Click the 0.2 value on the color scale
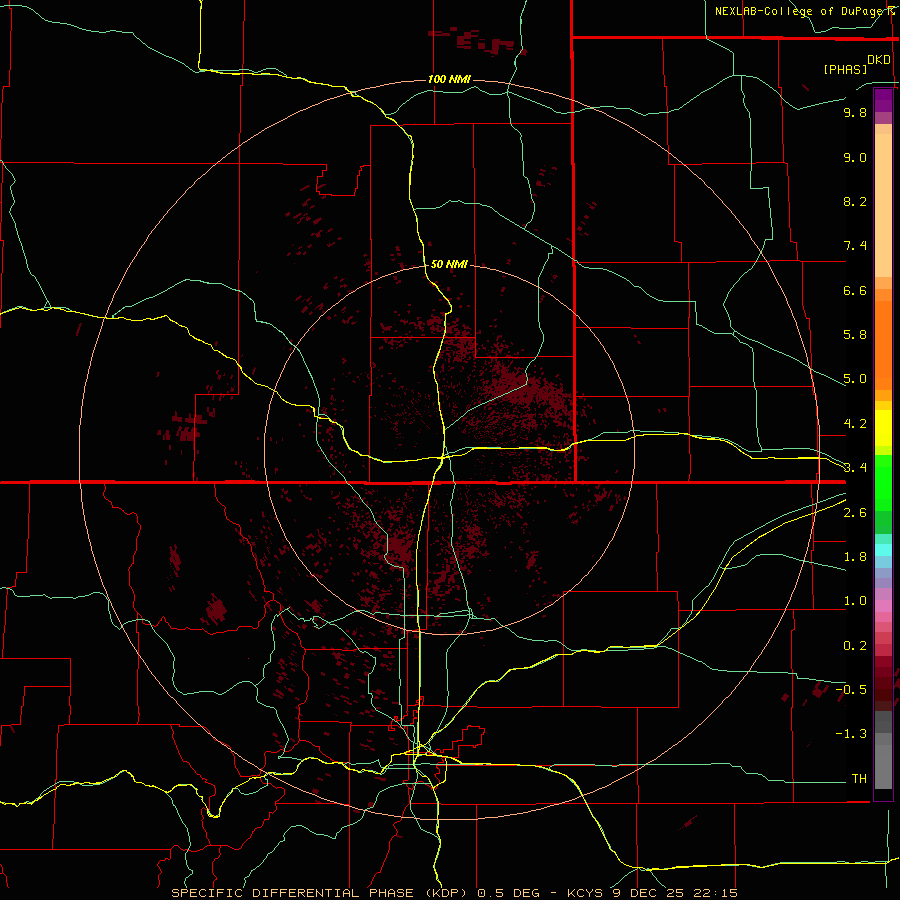Image resolution: width=900 pixels, height=900 pixels. pos(855,646)
